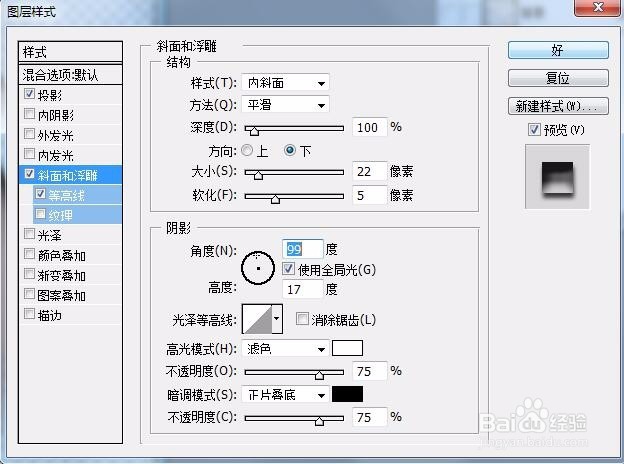Image resolution: width=624 pixels, height=464 pixels.
Task: Open the 方法(Q) 平滑 dropdown
Action: click(285, 105)
